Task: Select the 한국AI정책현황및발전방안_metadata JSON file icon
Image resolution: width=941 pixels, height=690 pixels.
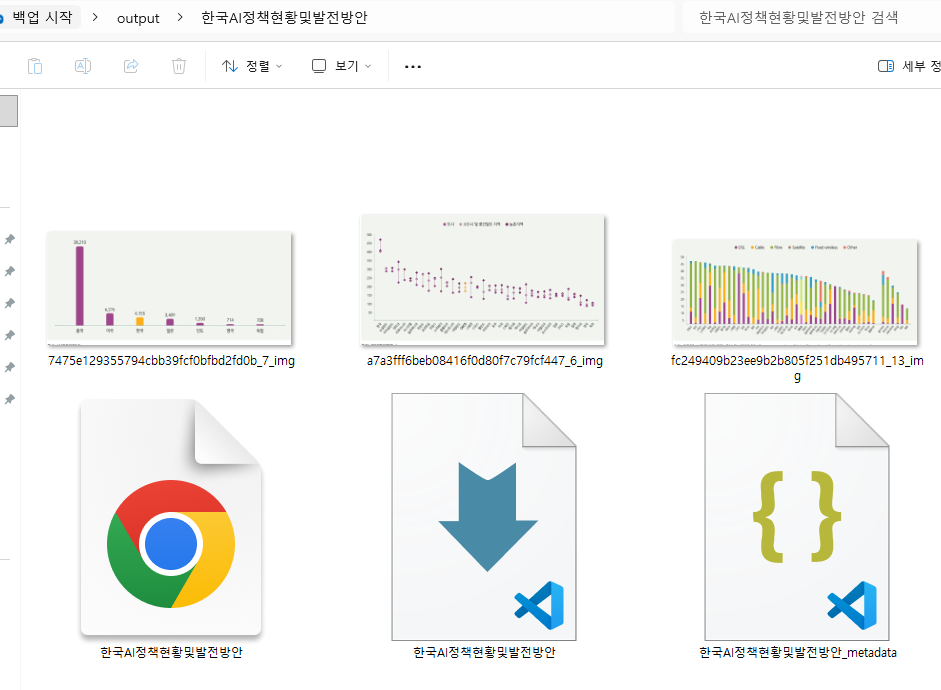Action: [797, 517]
